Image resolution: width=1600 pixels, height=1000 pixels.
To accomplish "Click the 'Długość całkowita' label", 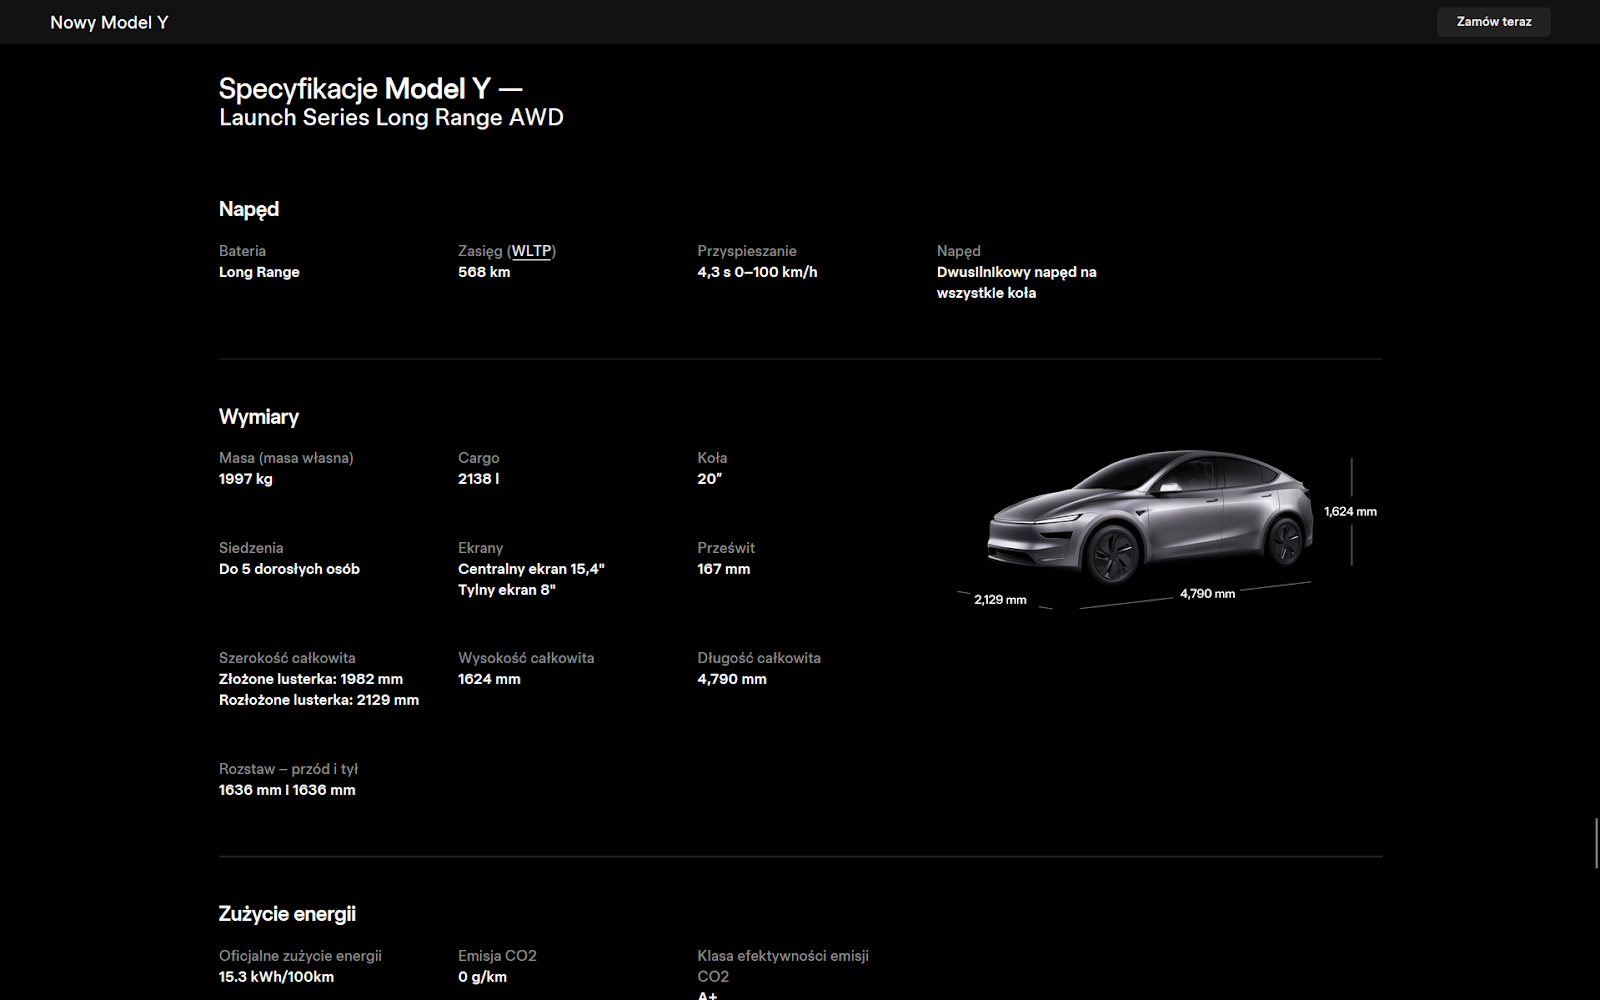I will (x=759, y=658).
